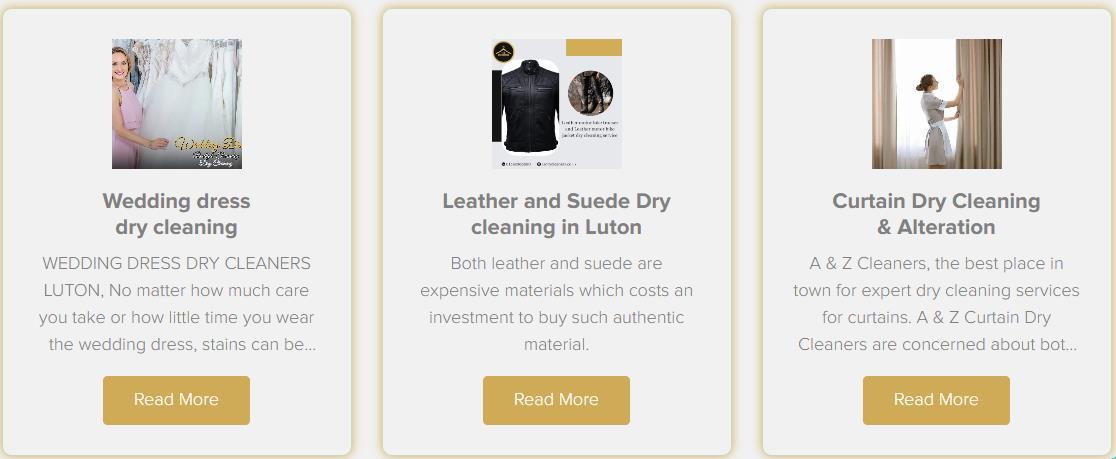Click small caption text inside leather image
The width and height of the screenshot is (1116, 459).
(x=589, y=128)
